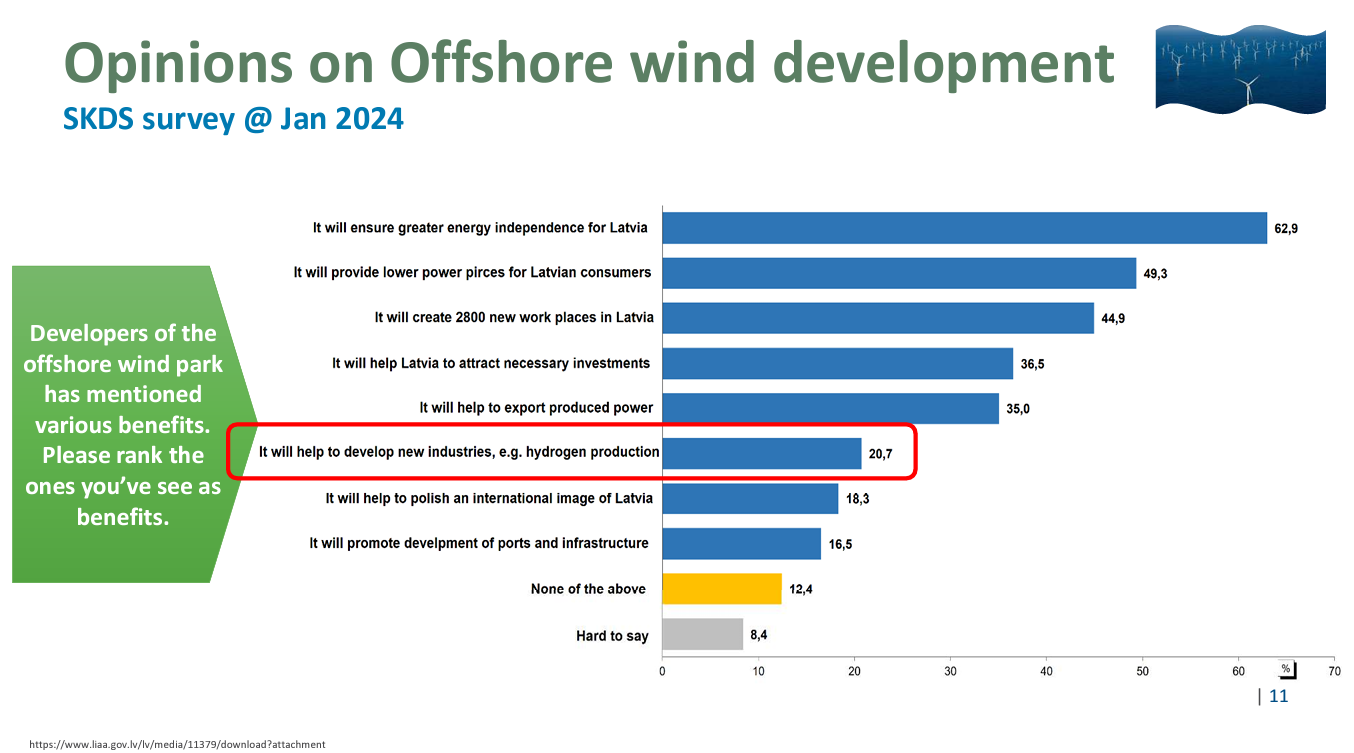Select the gray 'Hard to say' bar
This screenshot has width=1354, height=753.
click(x=702, y=634)
